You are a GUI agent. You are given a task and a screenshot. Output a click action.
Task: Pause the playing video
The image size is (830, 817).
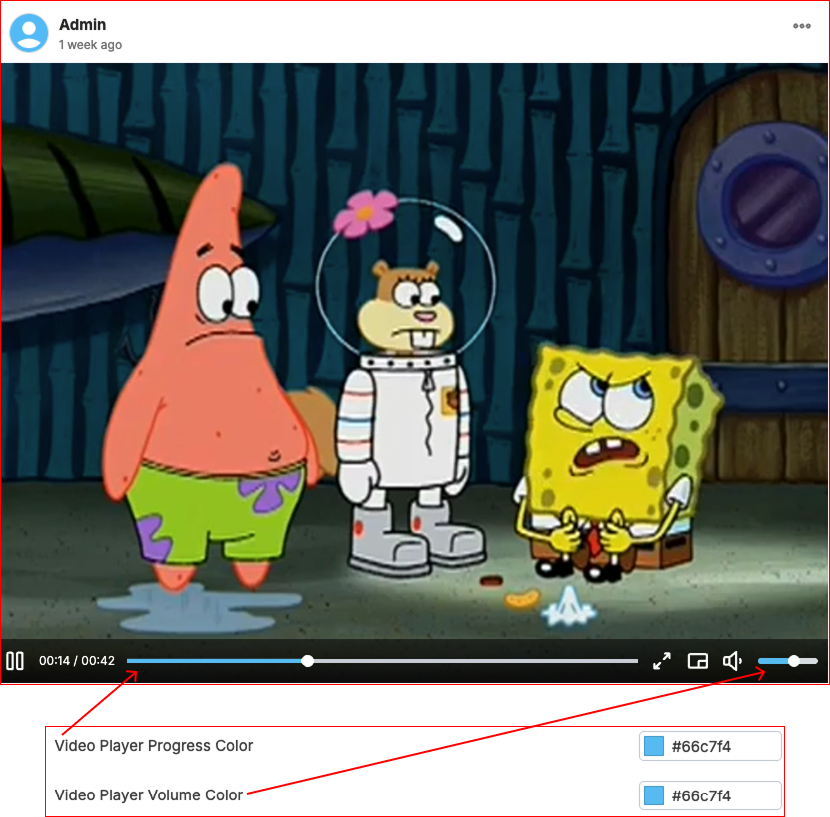pyautogui.click(x=15, y=661)
